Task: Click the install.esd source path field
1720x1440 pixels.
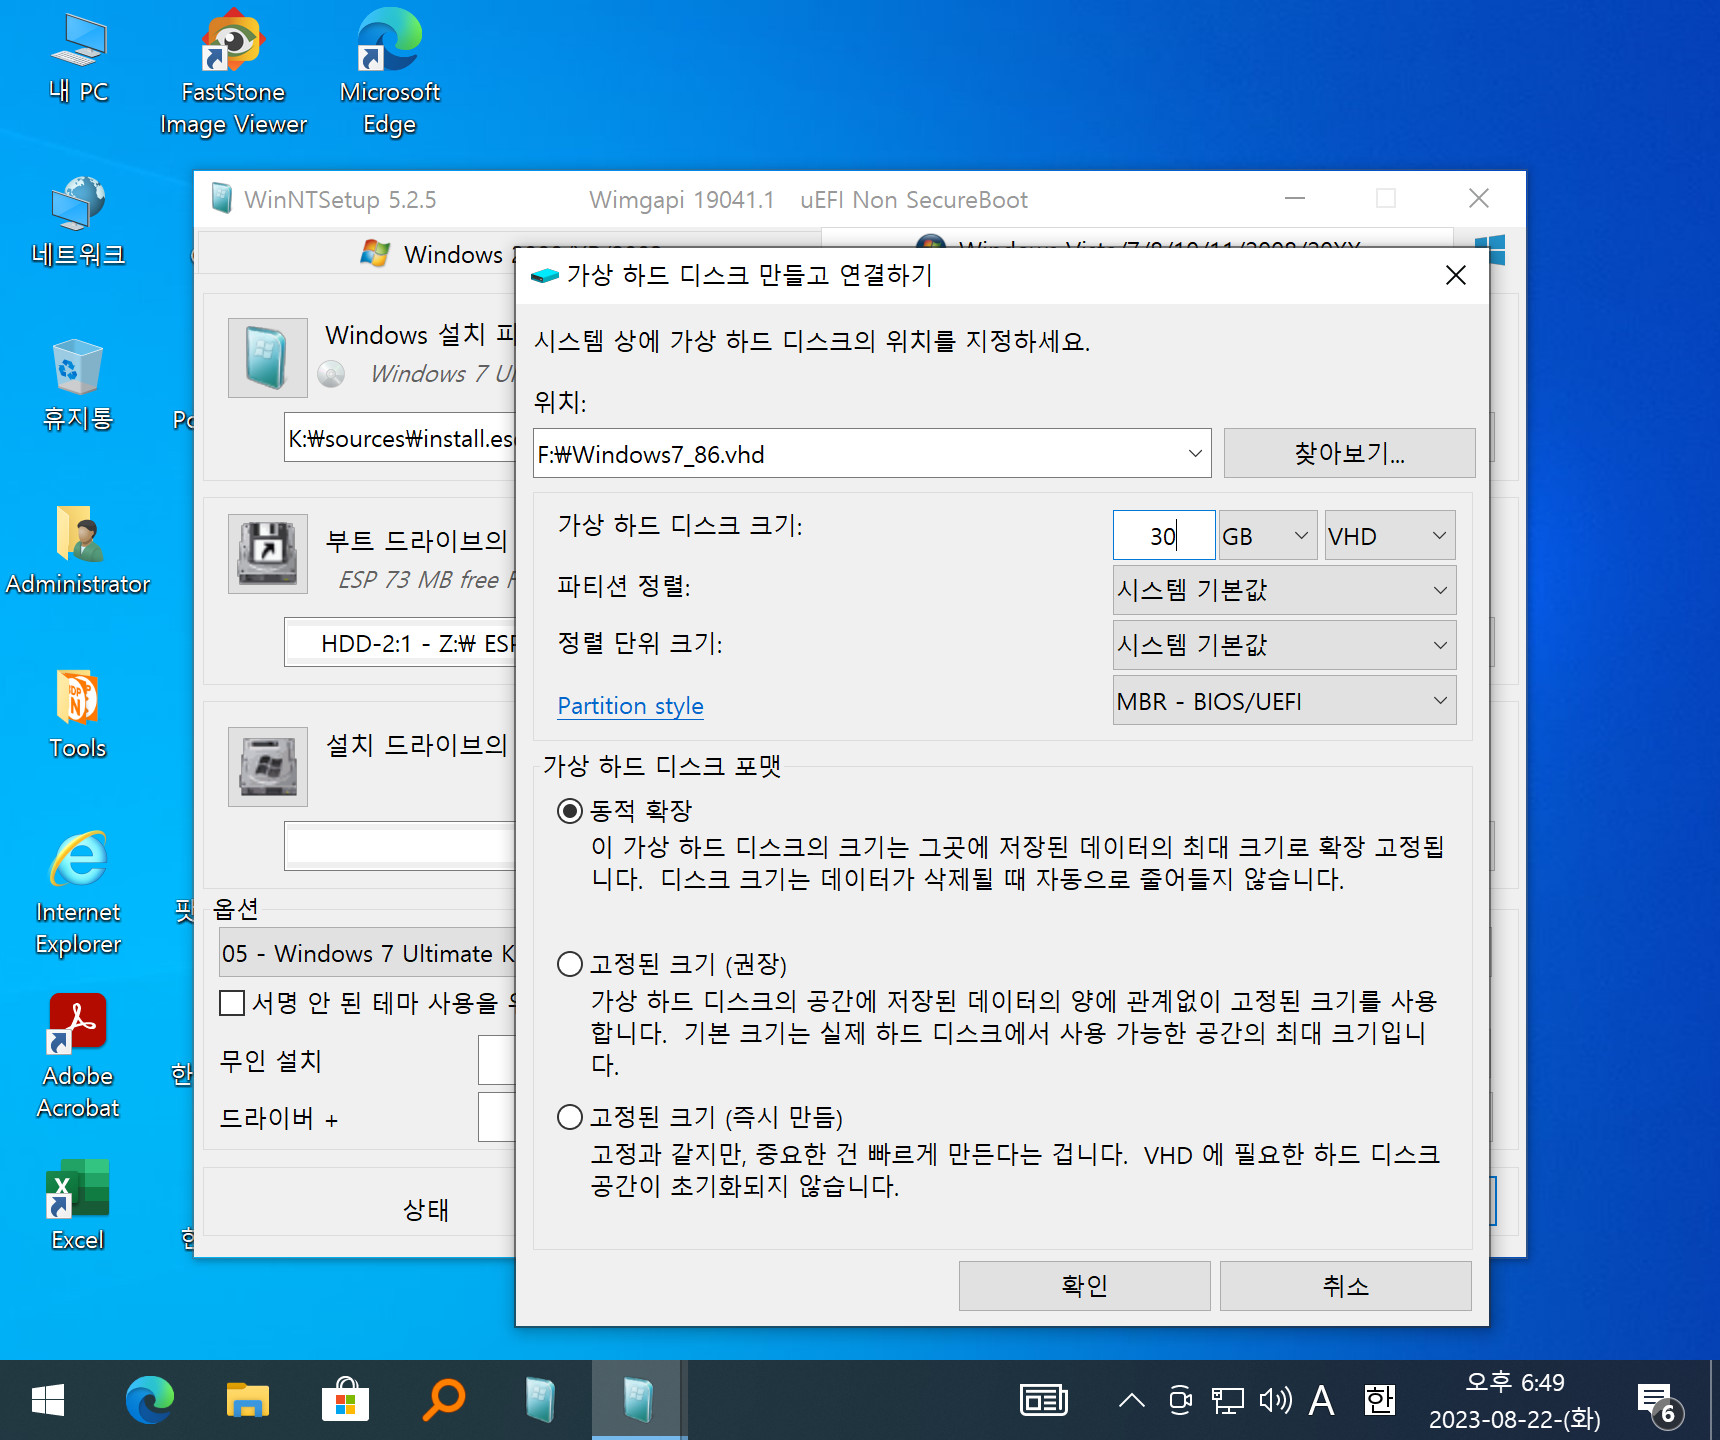Action: point(400,438)
